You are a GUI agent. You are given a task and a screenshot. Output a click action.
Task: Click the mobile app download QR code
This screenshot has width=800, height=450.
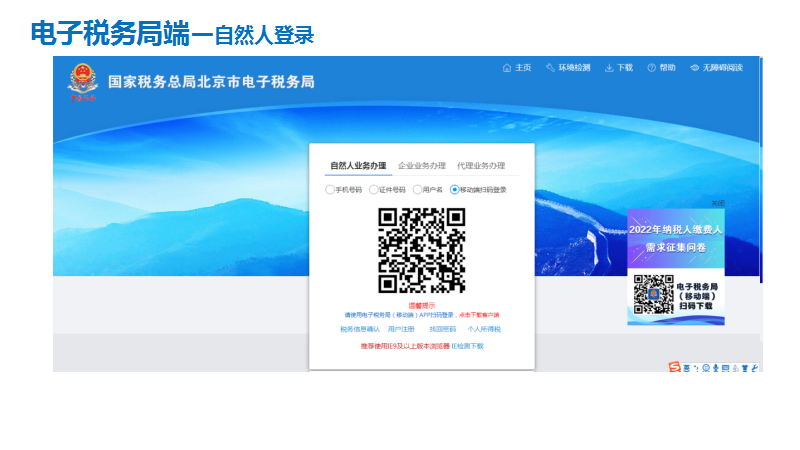coord(654,294)
